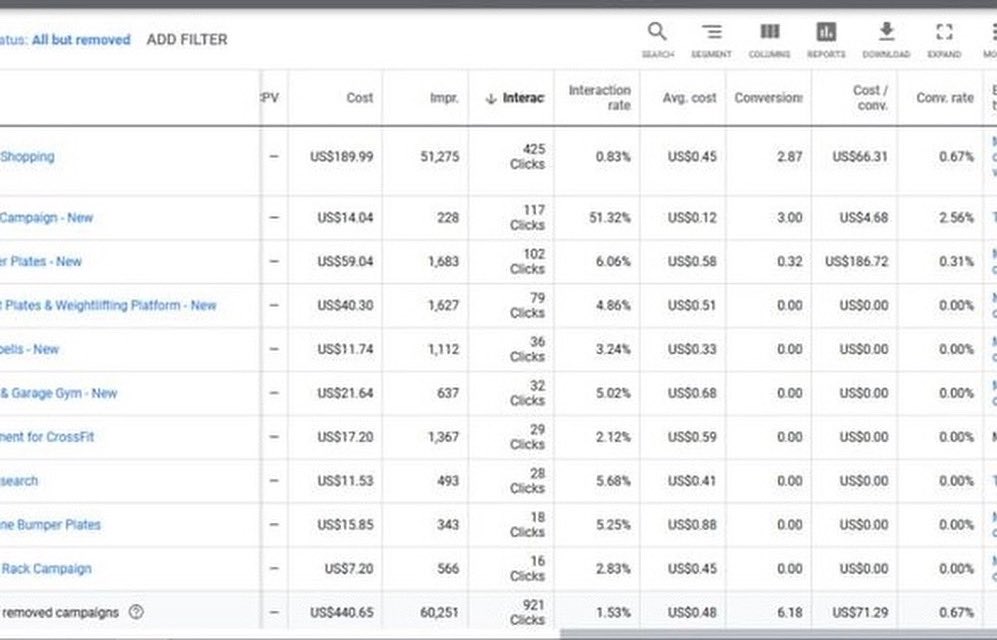Screen dimensions: 997x640
Task: Select the 6.06% interaction rate cell
Action: coord(613,261)
